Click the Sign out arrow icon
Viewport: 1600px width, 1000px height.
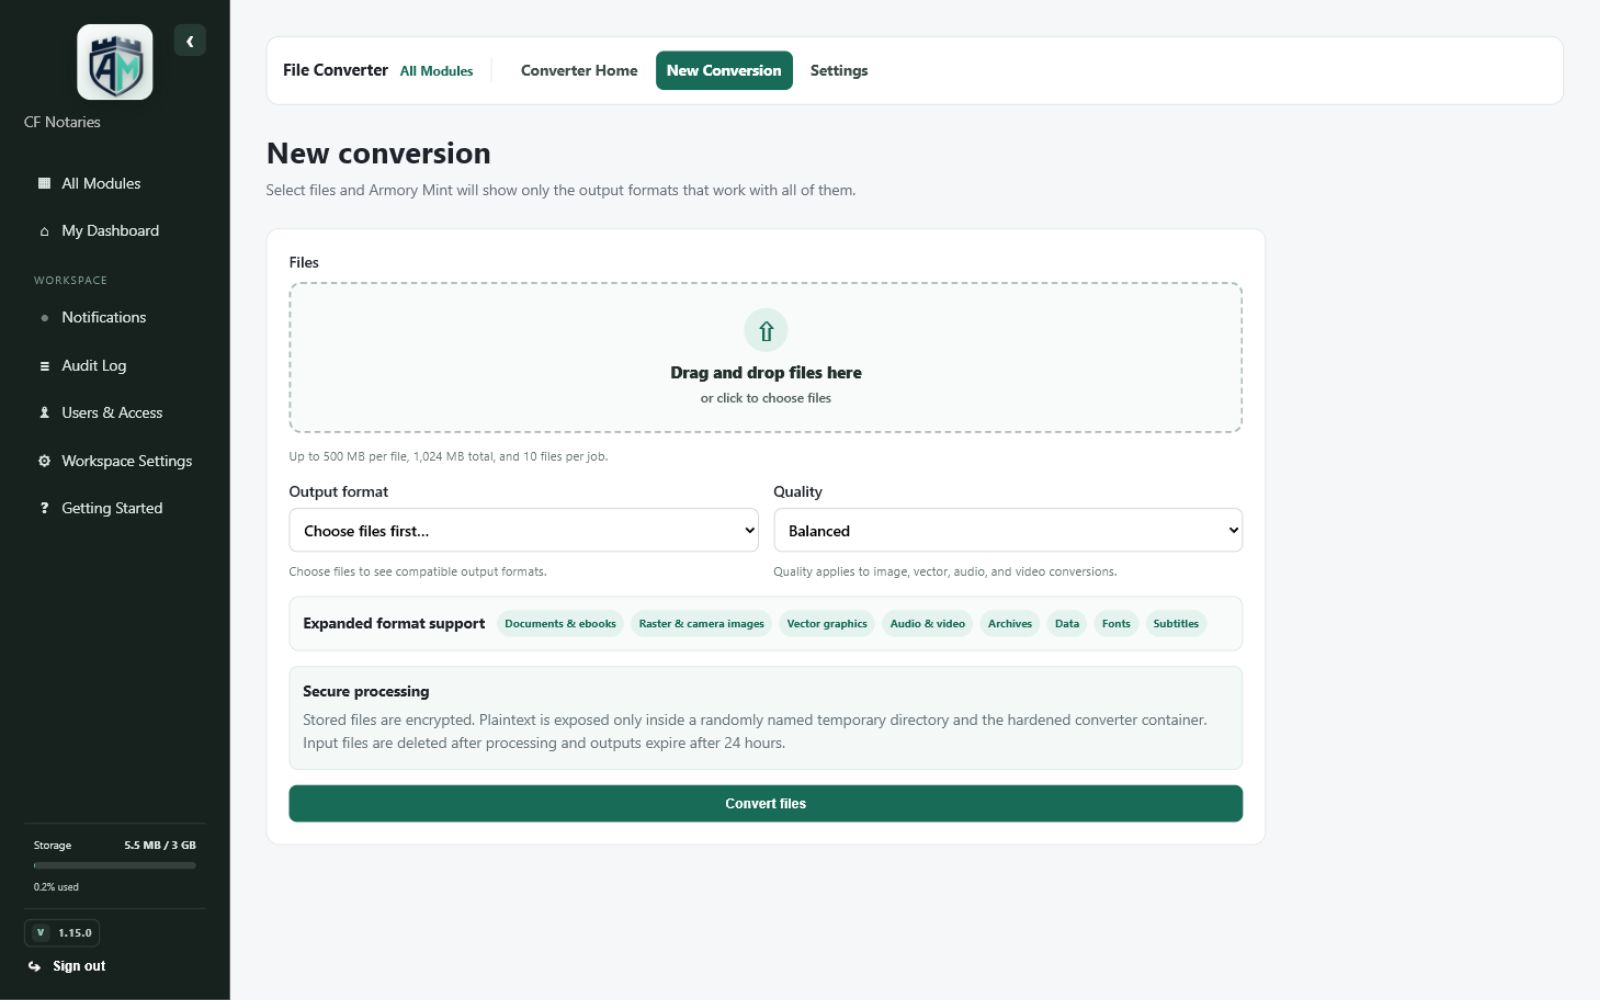[x=35, y=966]
